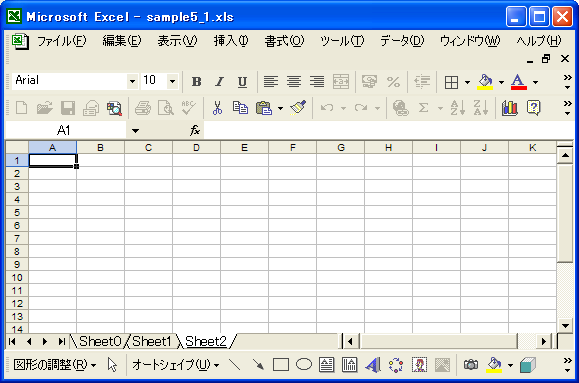Viewport: 579px width, 383px height.
Task: Apply borders to selection
Action: pos(451,82)
